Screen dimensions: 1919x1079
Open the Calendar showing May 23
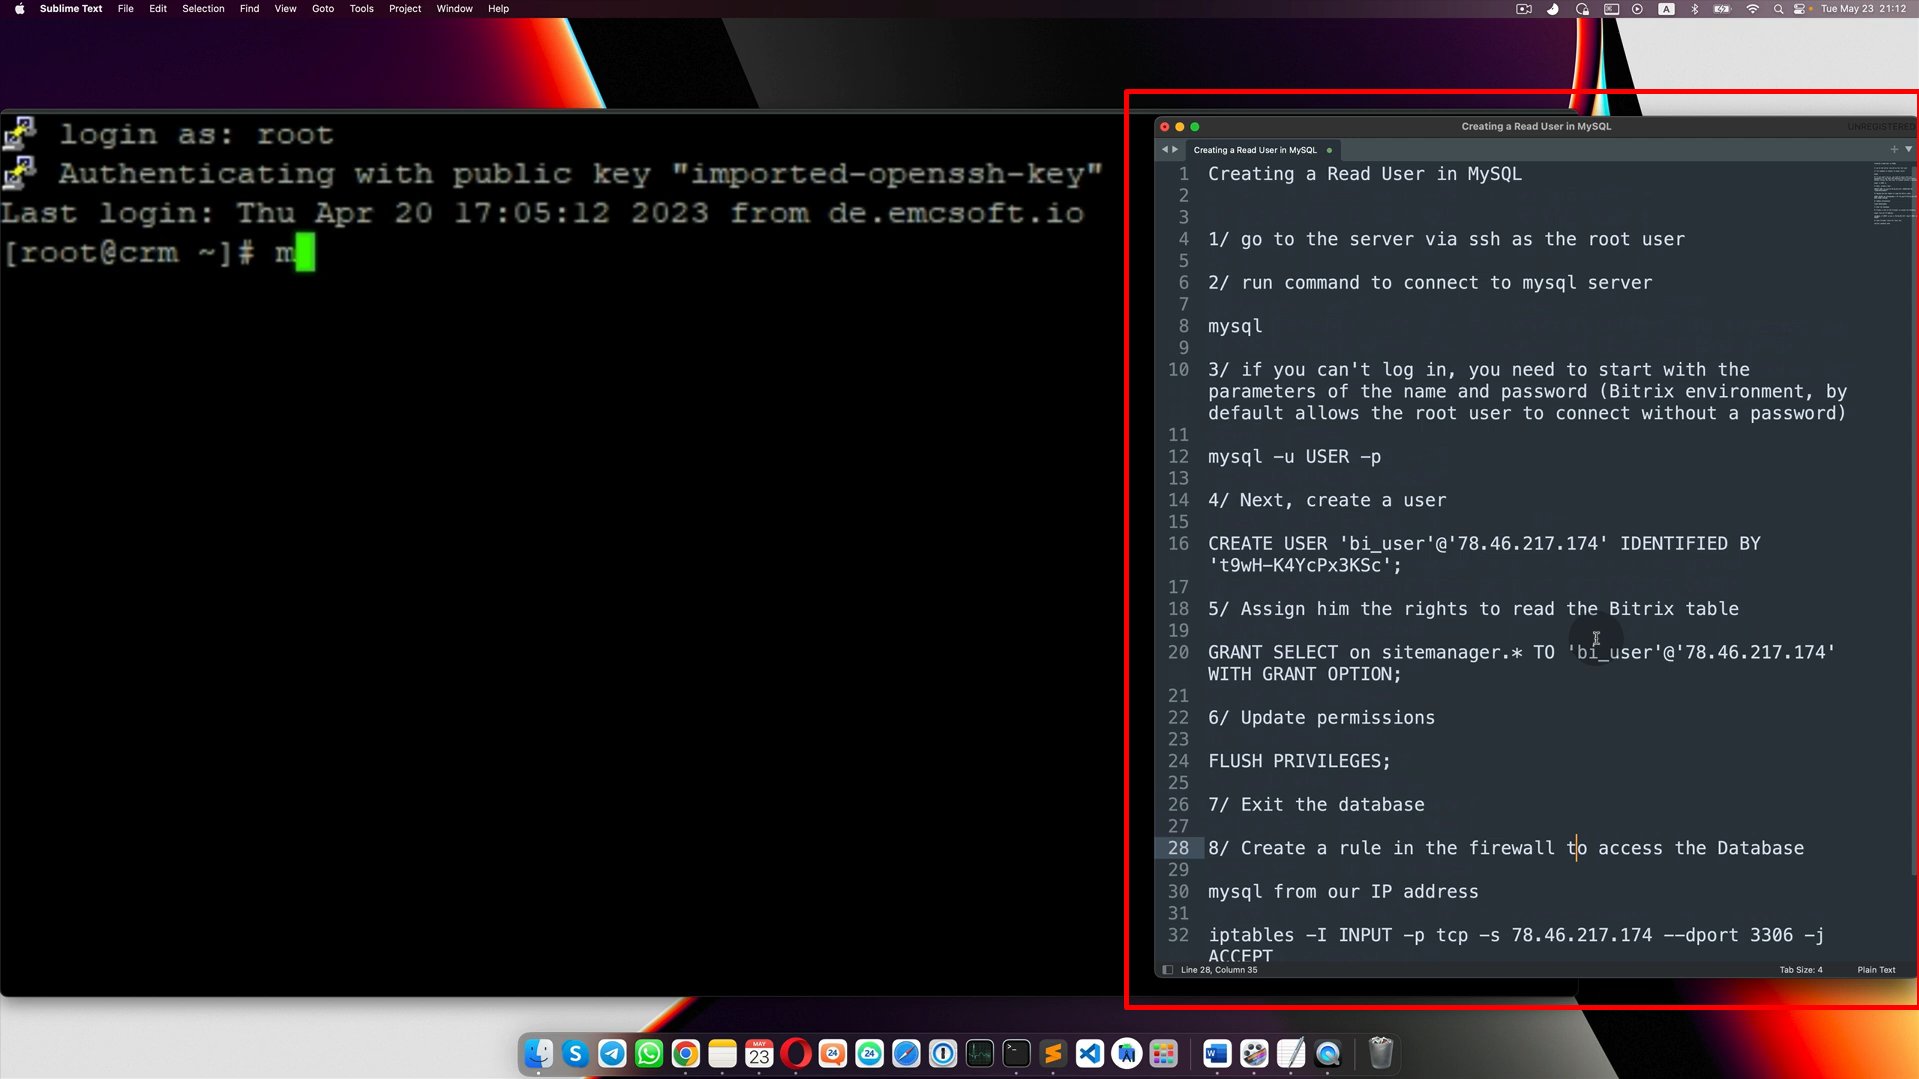click(x=759, y=1054)
